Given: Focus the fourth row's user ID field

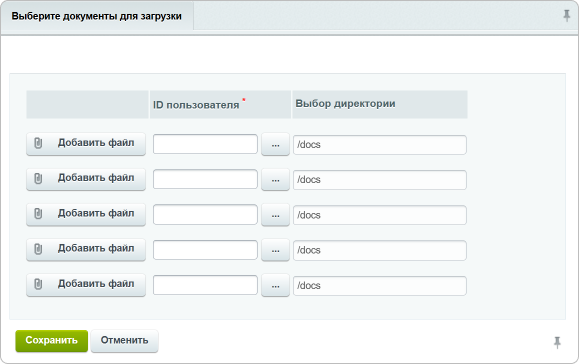Looking at the screenshot, I should tap(205, 250).
